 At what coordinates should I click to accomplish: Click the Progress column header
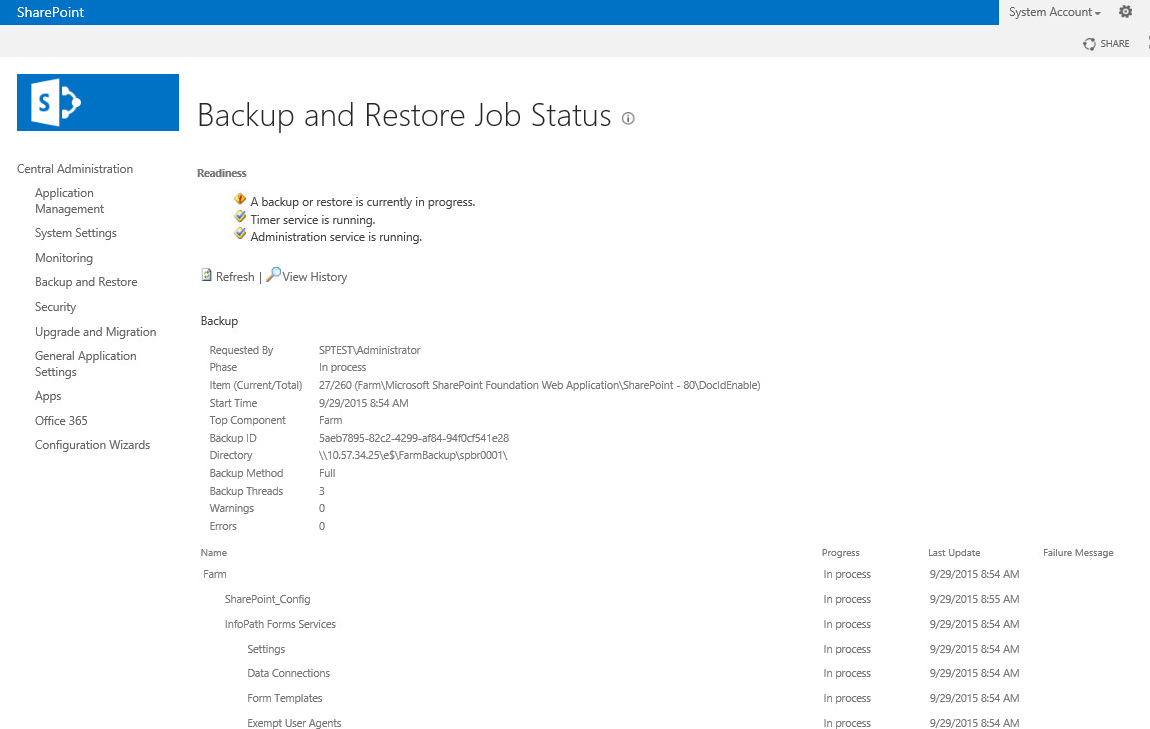tap(840, 552)
